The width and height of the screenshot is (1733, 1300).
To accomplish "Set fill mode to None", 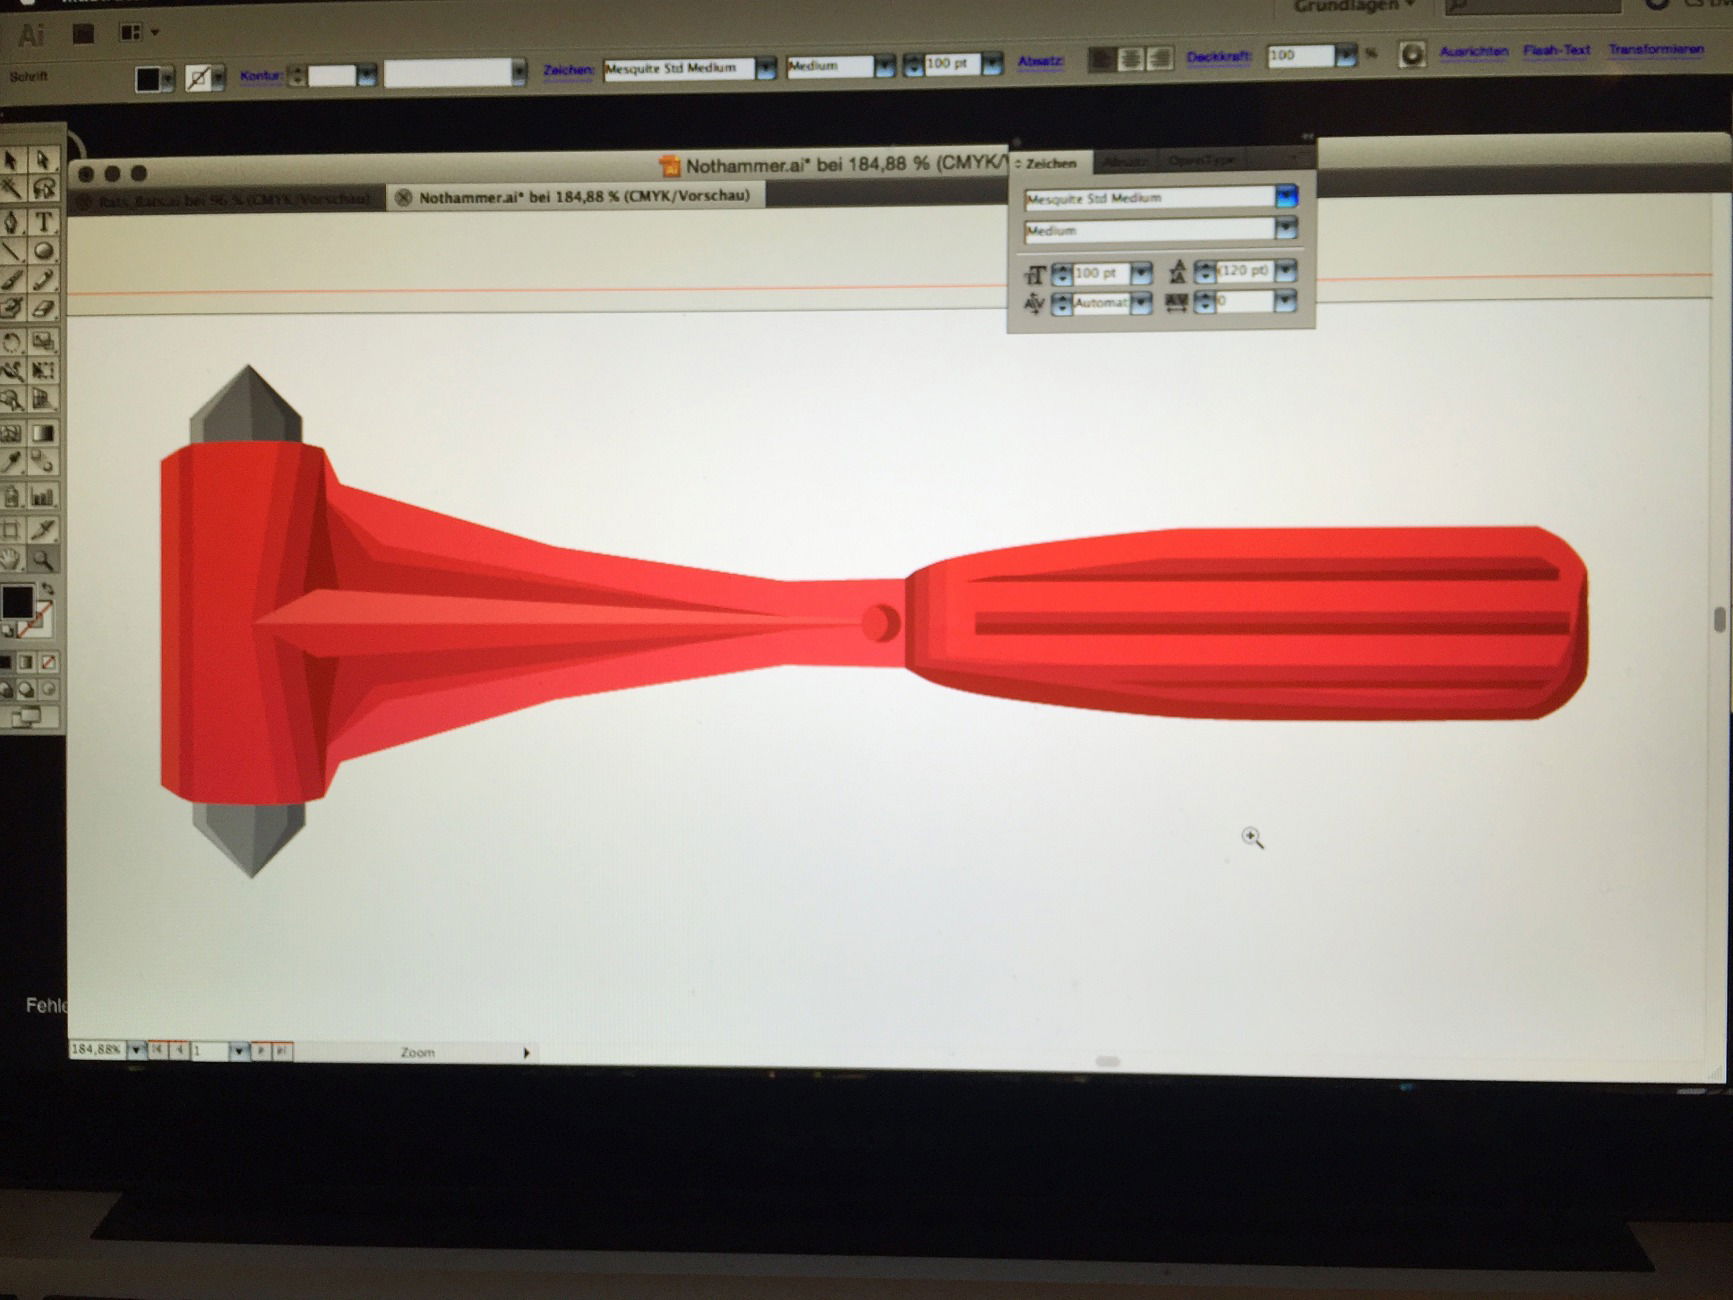I will 49,662.
